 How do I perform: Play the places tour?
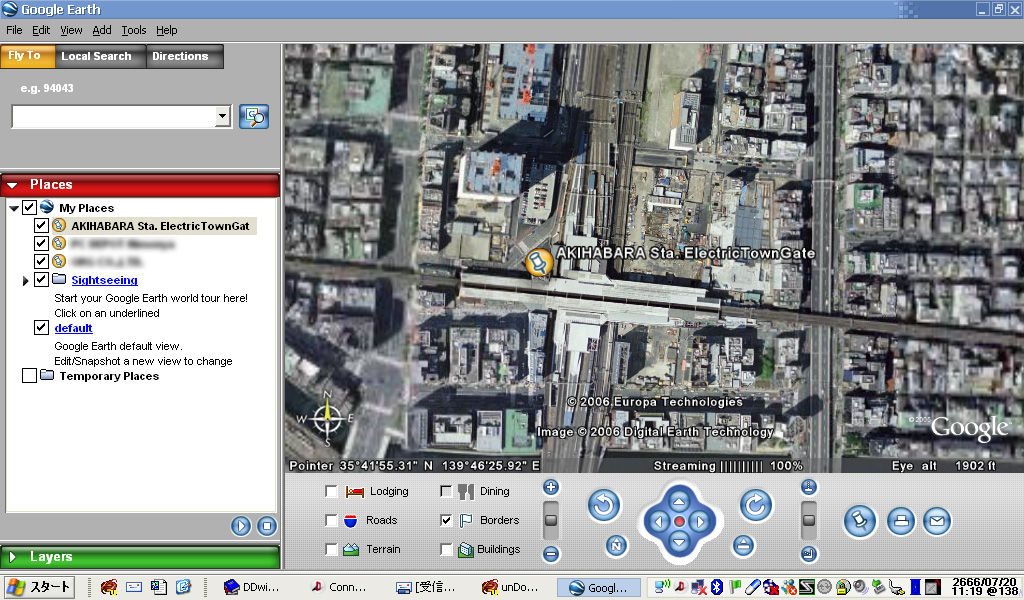[x=240, y=526]
